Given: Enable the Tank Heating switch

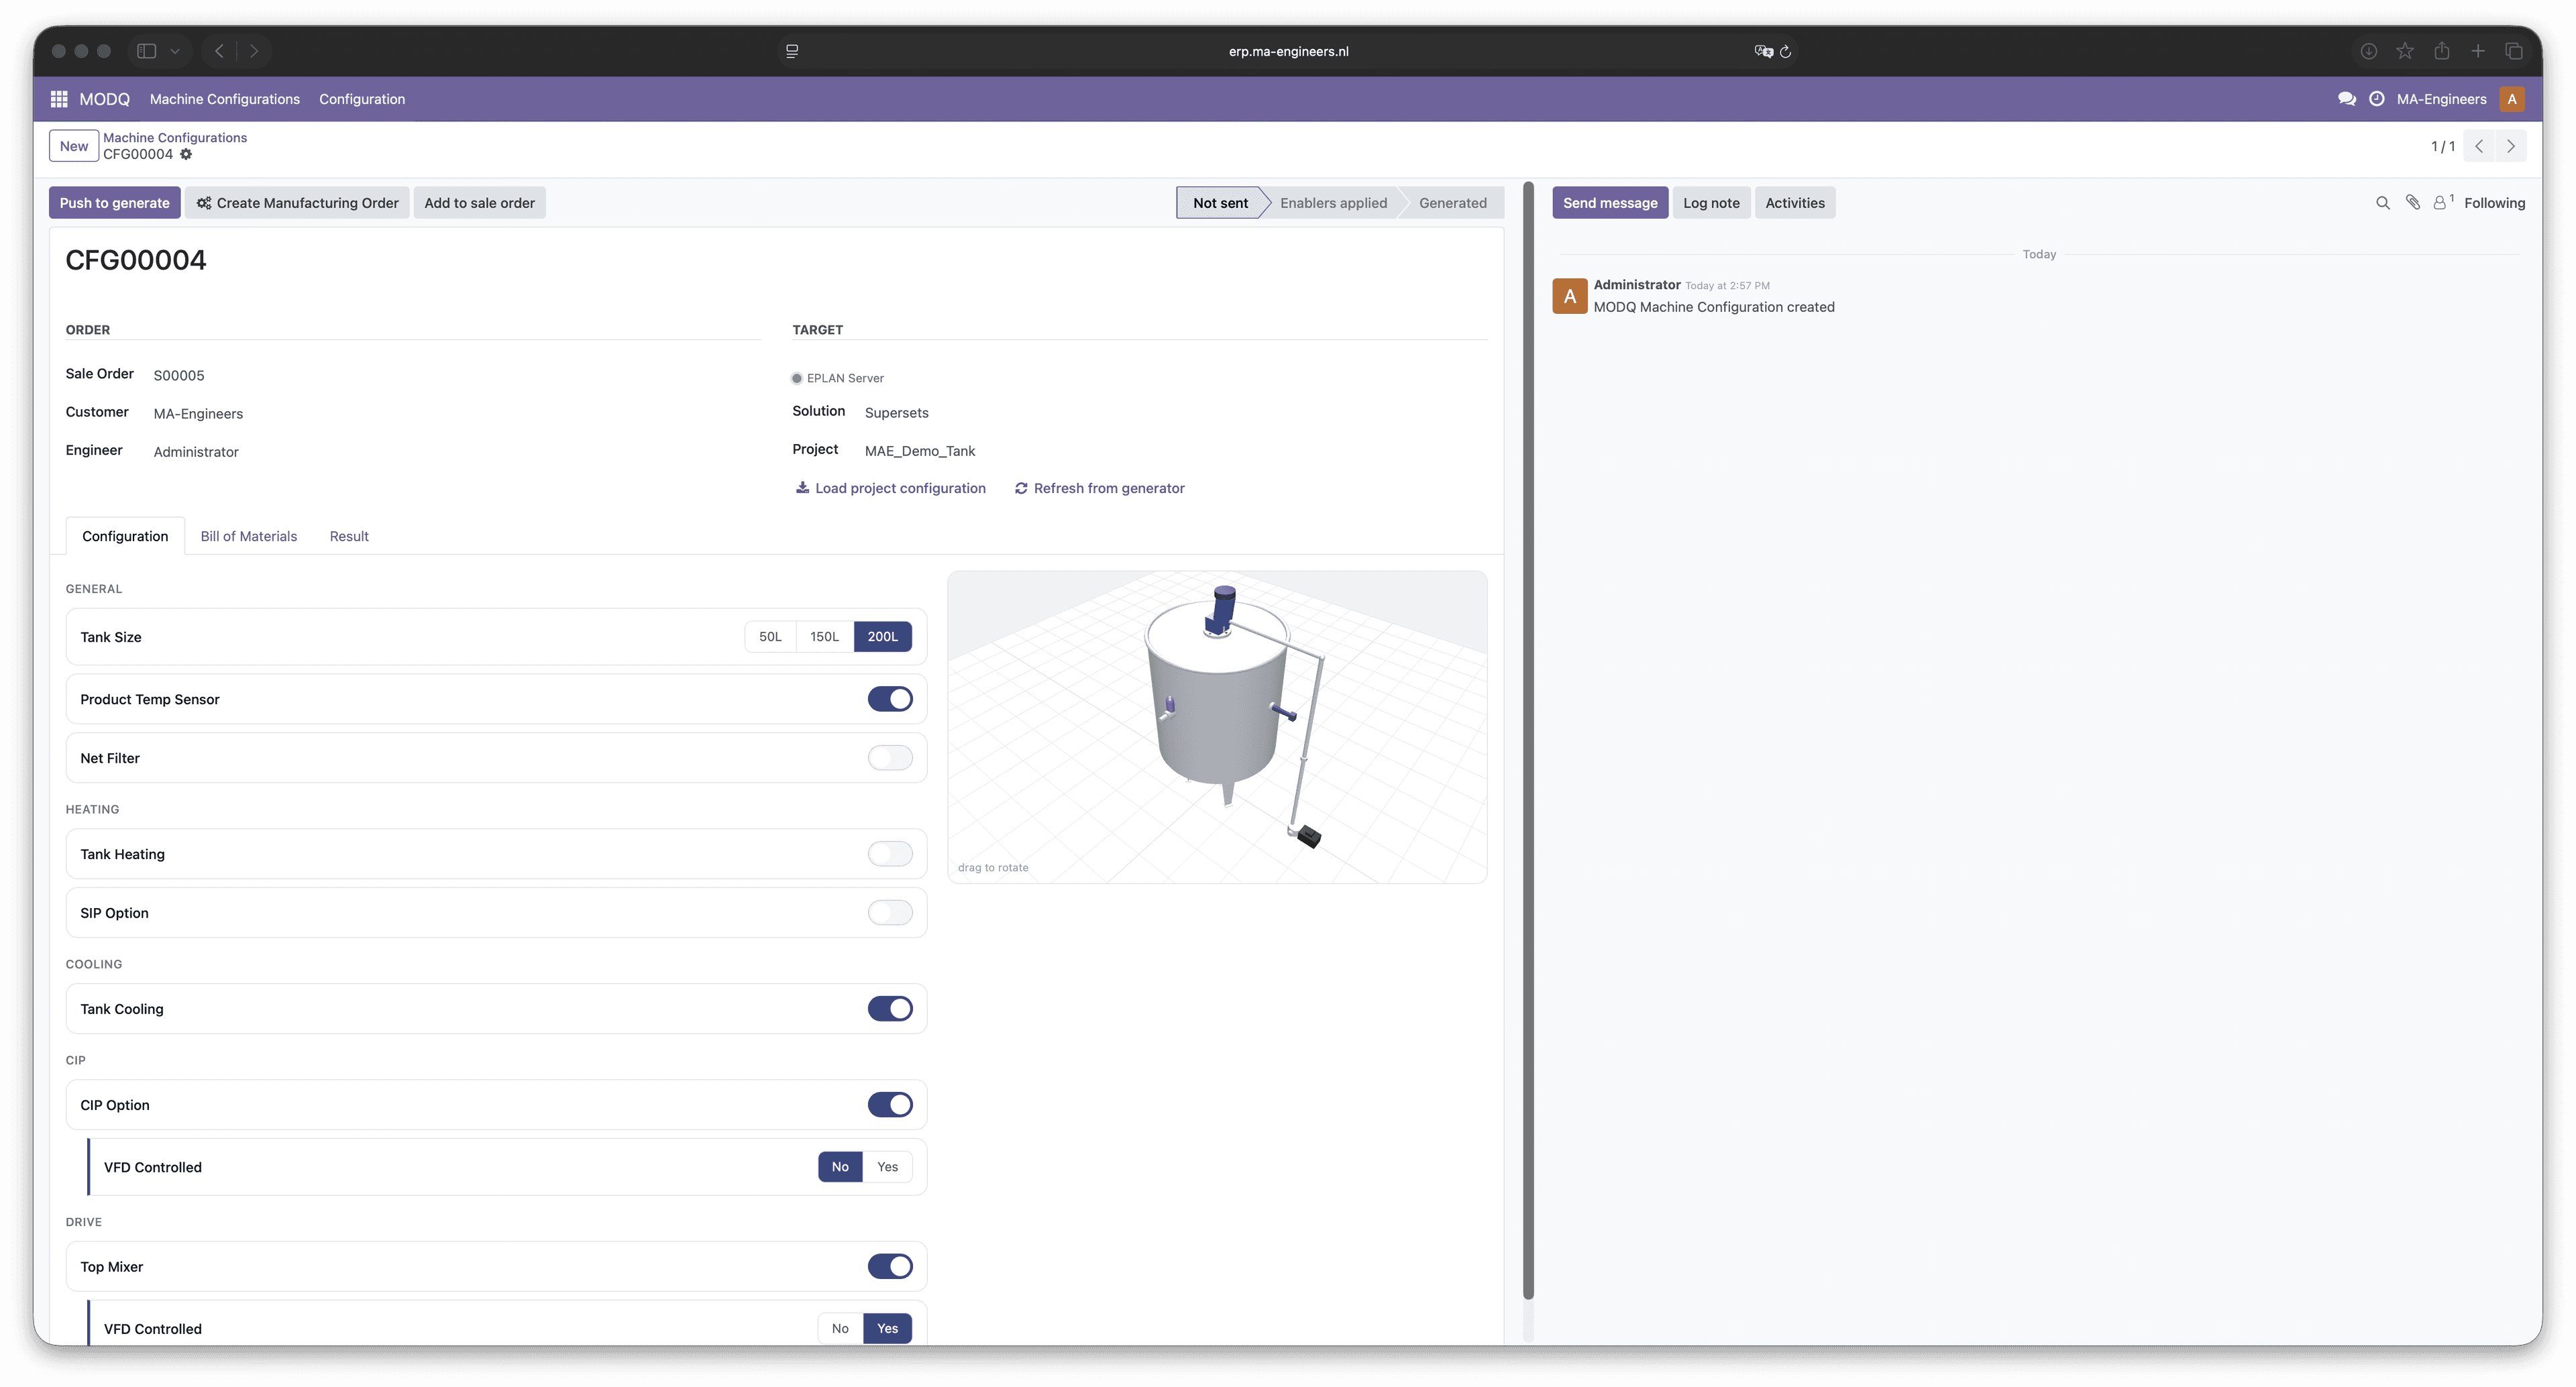Looking at the screenshot, I should pyautogui.click(x=890, y=854).
